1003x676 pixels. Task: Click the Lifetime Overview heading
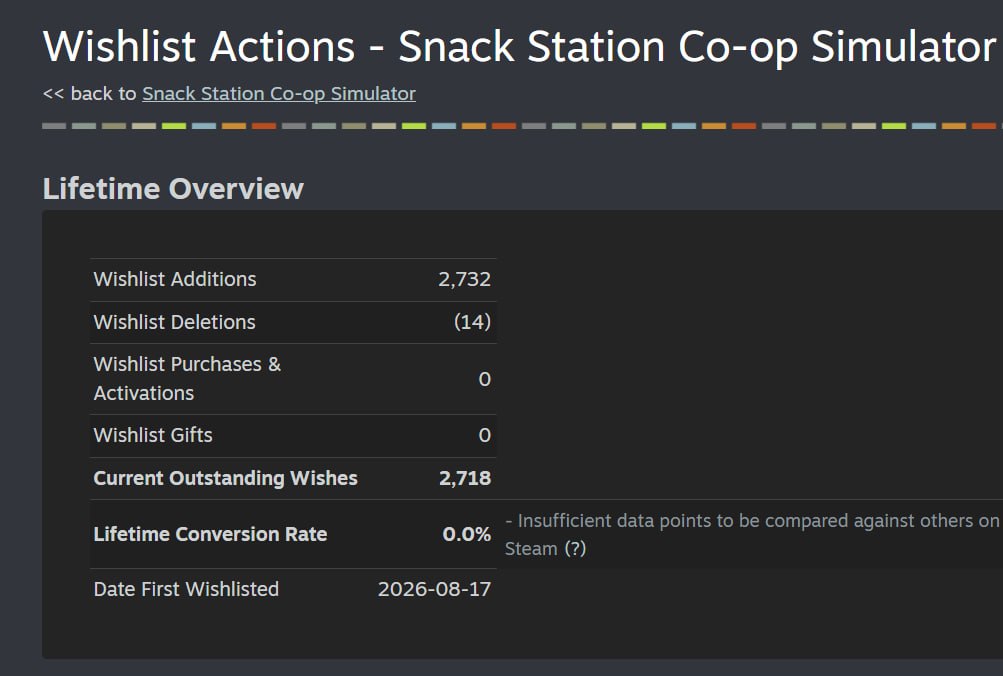coord(173,189)
